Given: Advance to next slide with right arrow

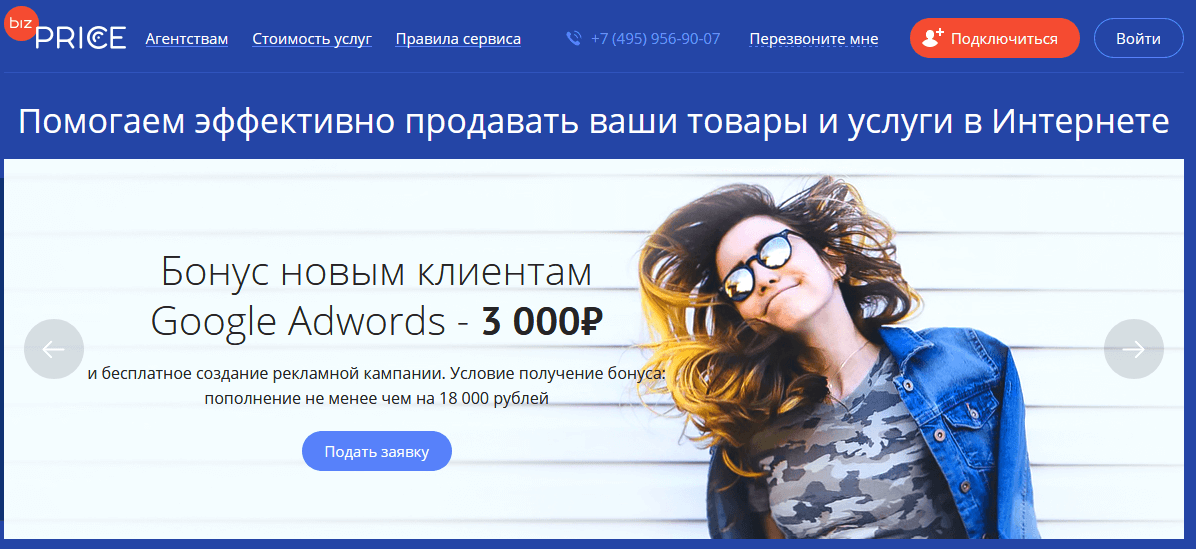Looking at the screenshot, I should coord(1133,348).
